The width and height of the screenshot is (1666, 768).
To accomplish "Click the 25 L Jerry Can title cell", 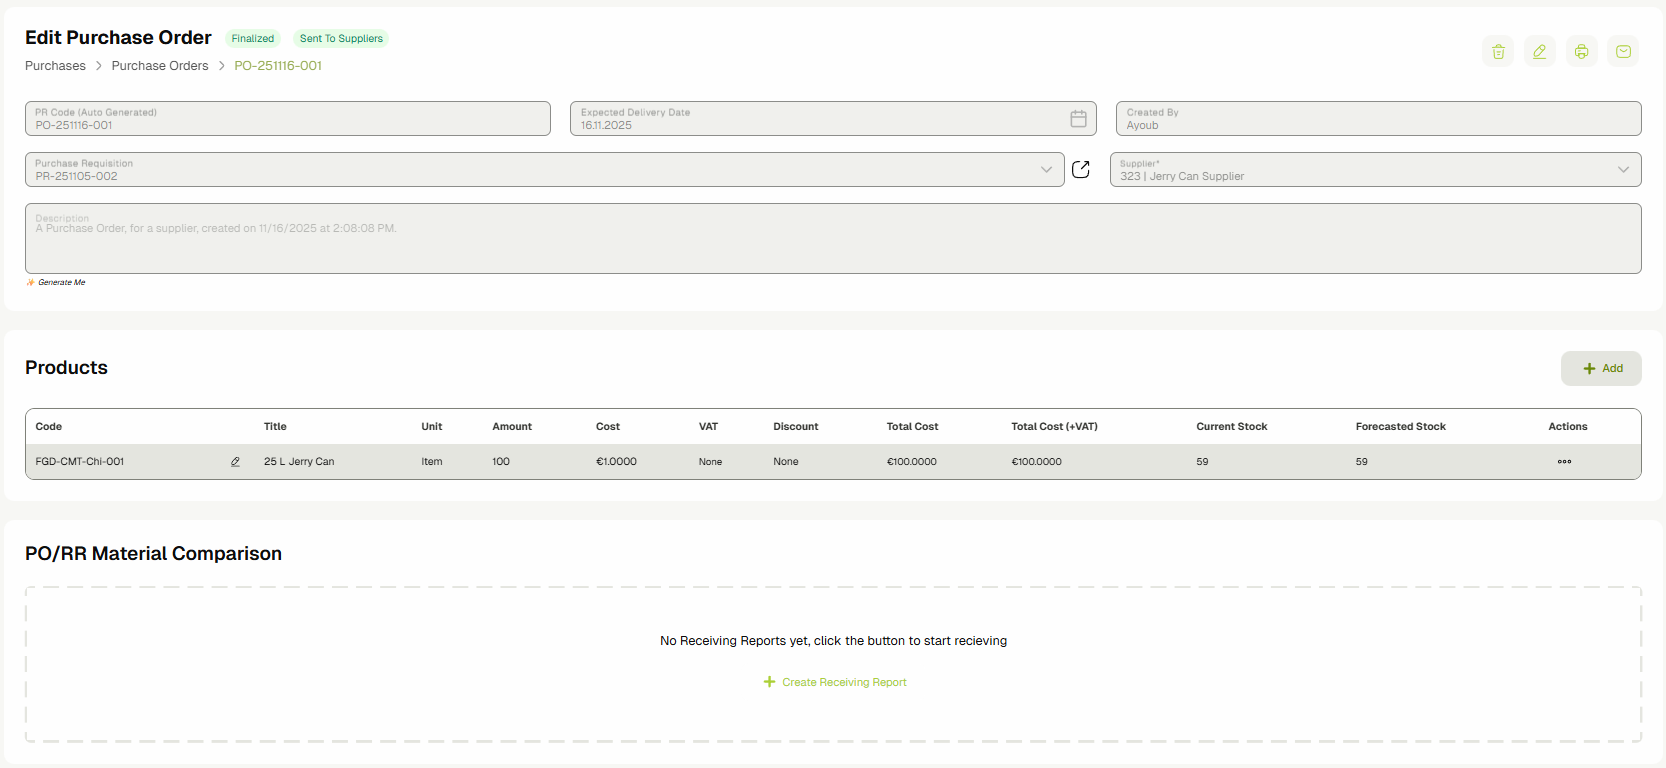I will (x=299, y=462).
